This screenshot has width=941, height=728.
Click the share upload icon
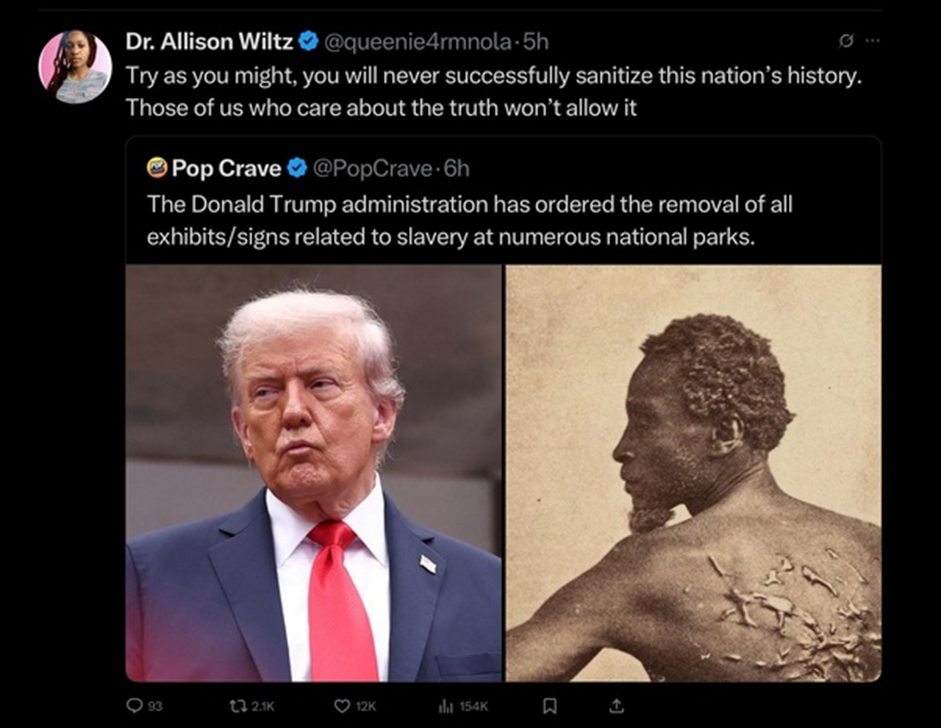(x=616, y=706)
